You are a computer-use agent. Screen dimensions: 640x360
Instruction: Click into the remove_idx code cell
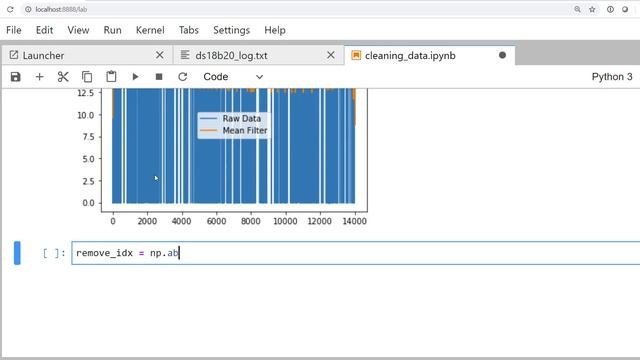pos(356,253)
